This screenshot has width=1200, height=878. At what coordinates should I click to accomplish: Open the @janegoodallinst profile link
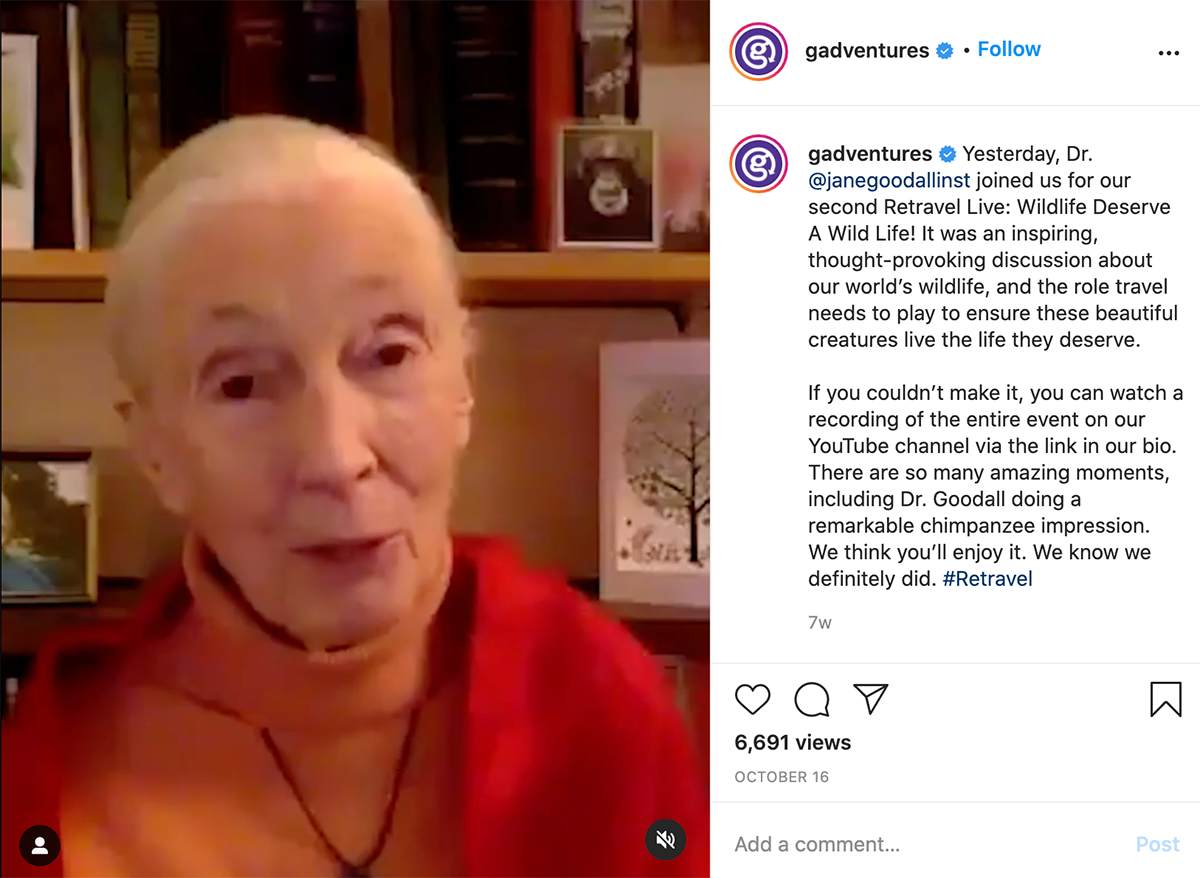pos(889,181)
